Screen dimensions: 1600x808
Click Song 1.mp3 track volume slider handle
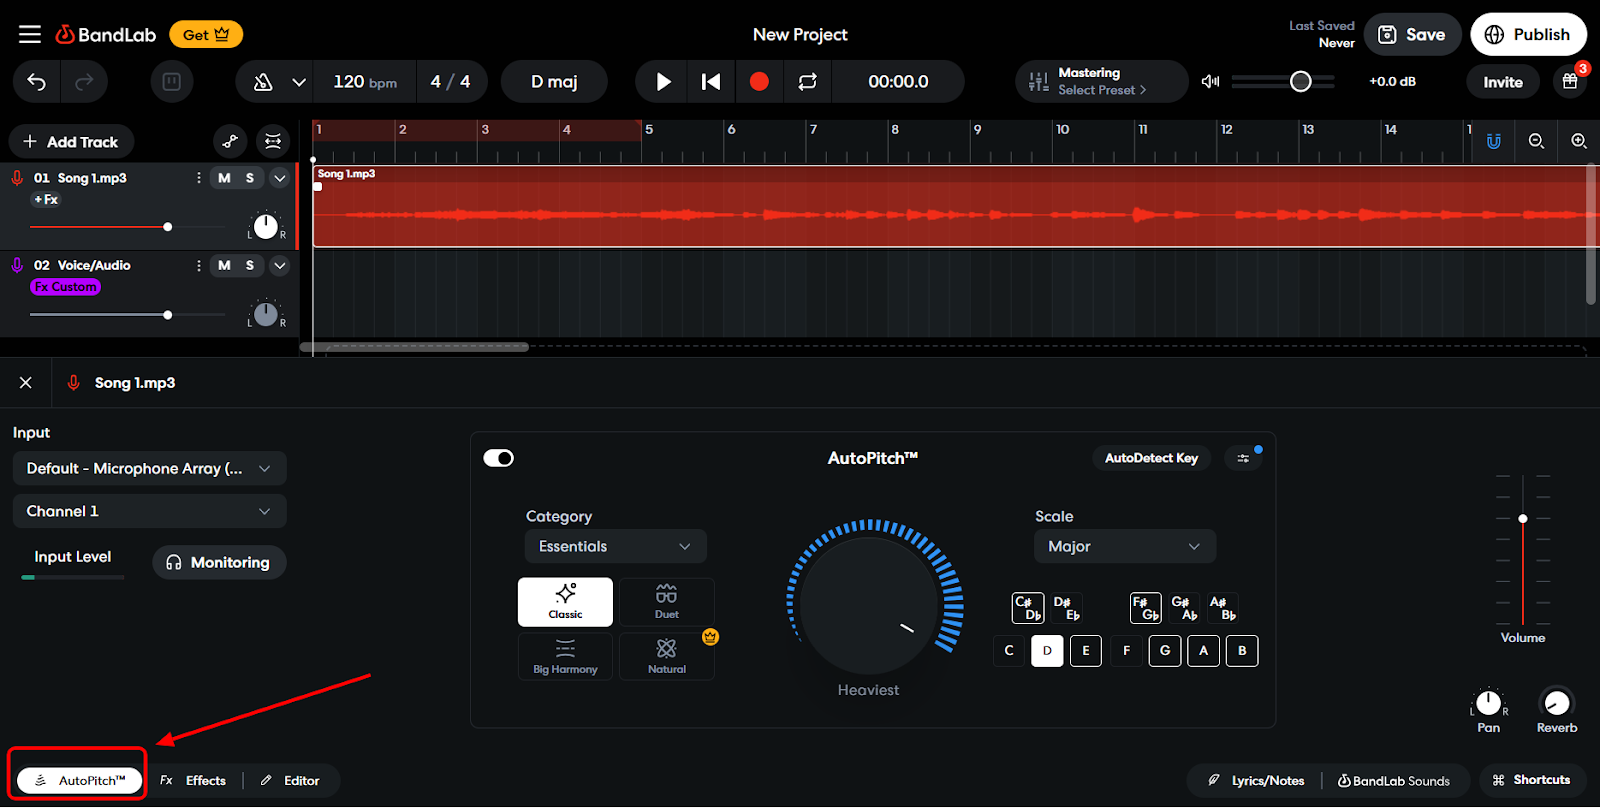pos(167,227)
